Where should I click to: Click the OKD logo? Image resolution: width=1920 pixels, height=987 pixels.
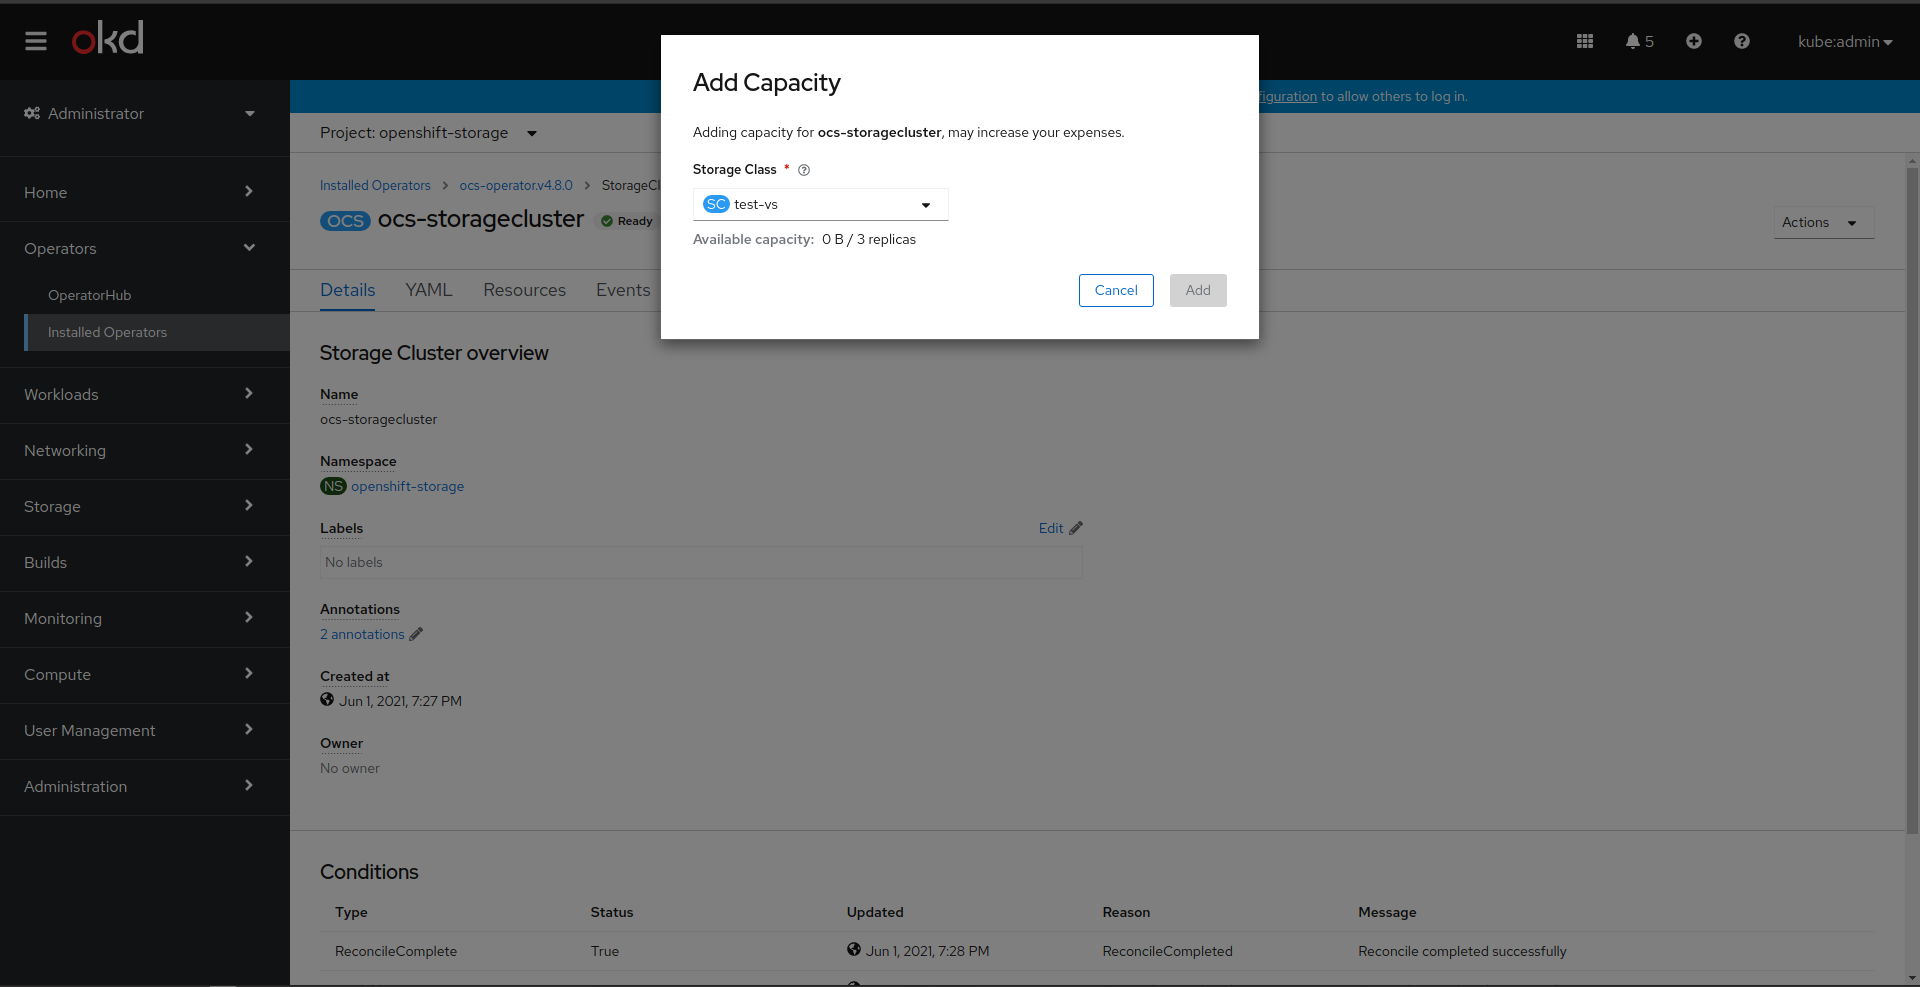click(x=108, y=39)
